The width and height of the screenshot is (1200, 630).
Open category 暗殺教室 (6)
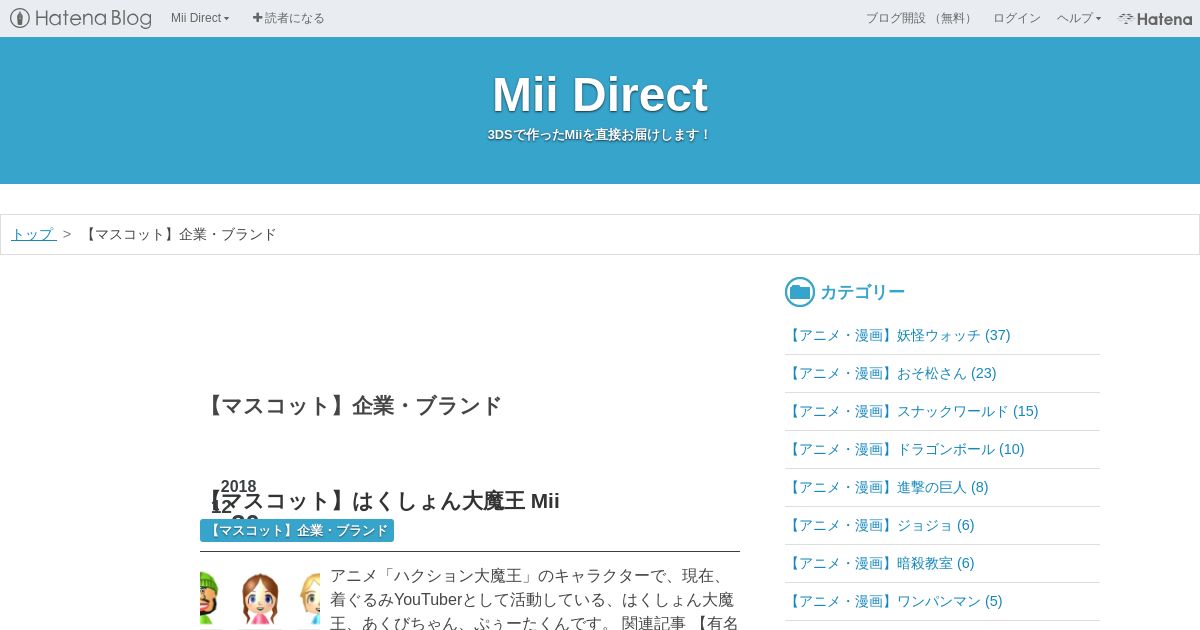tap(880, 563)
